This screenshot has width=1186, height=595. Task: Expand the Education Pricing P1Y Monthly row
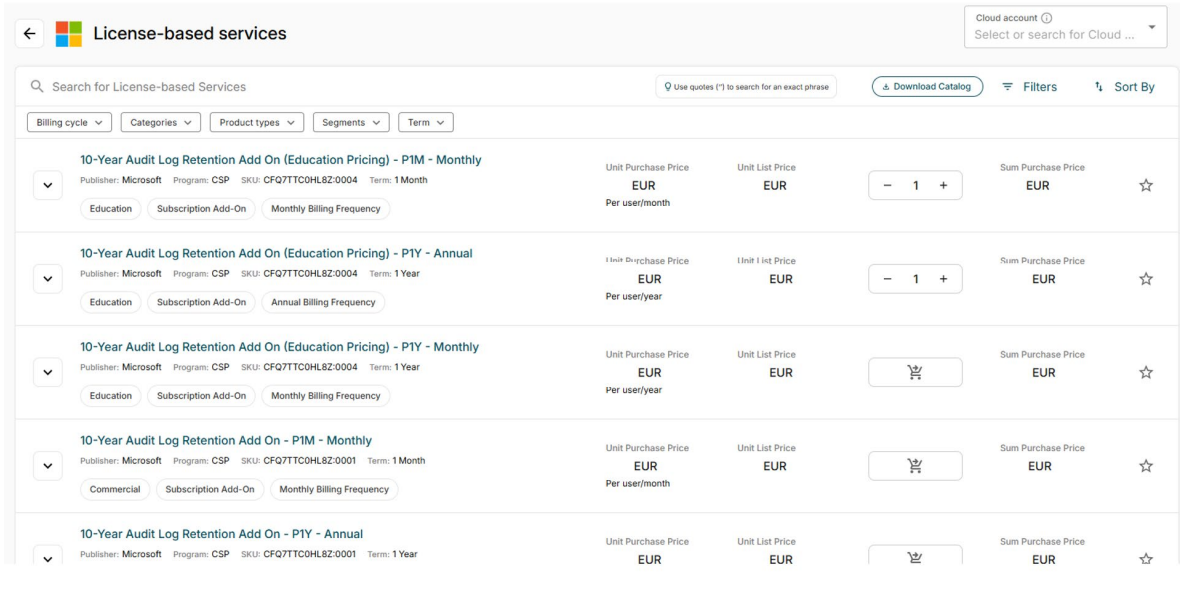point(48,372)
